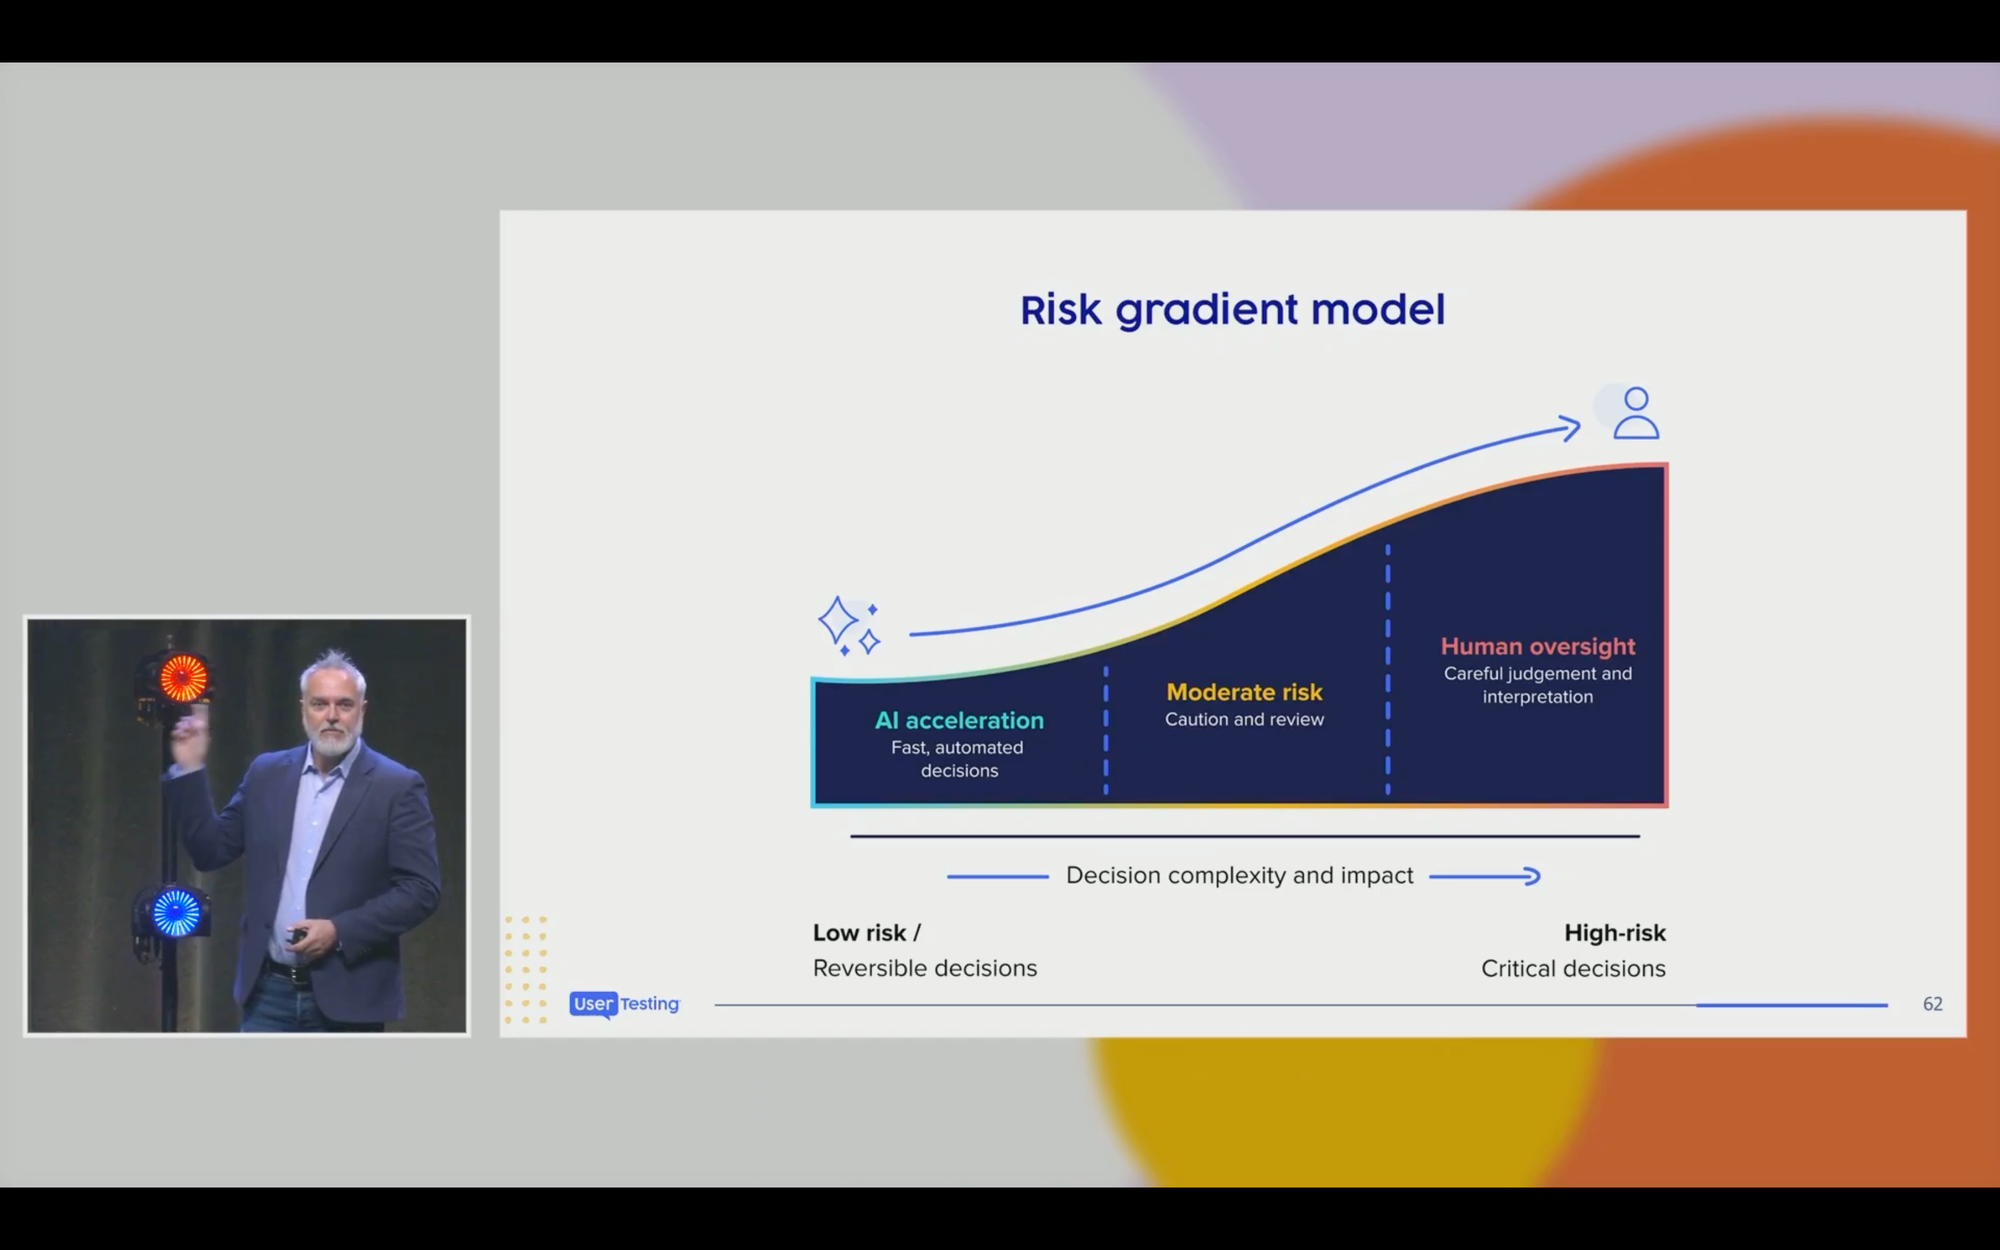Click 'Decision complexity and impact' label
Image resolution: width=2000 pixels, height=1250 pixels.
1239,875
